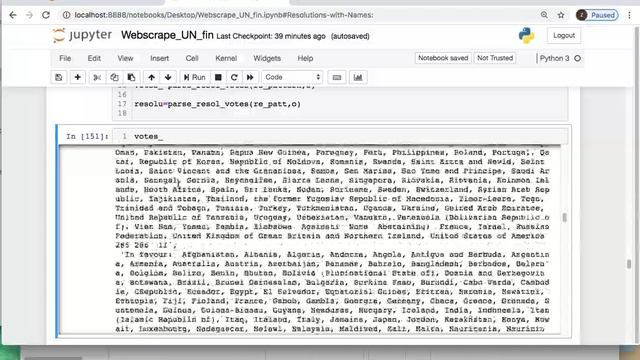Interrupt the kernel with the stop icon

point(218,77)
